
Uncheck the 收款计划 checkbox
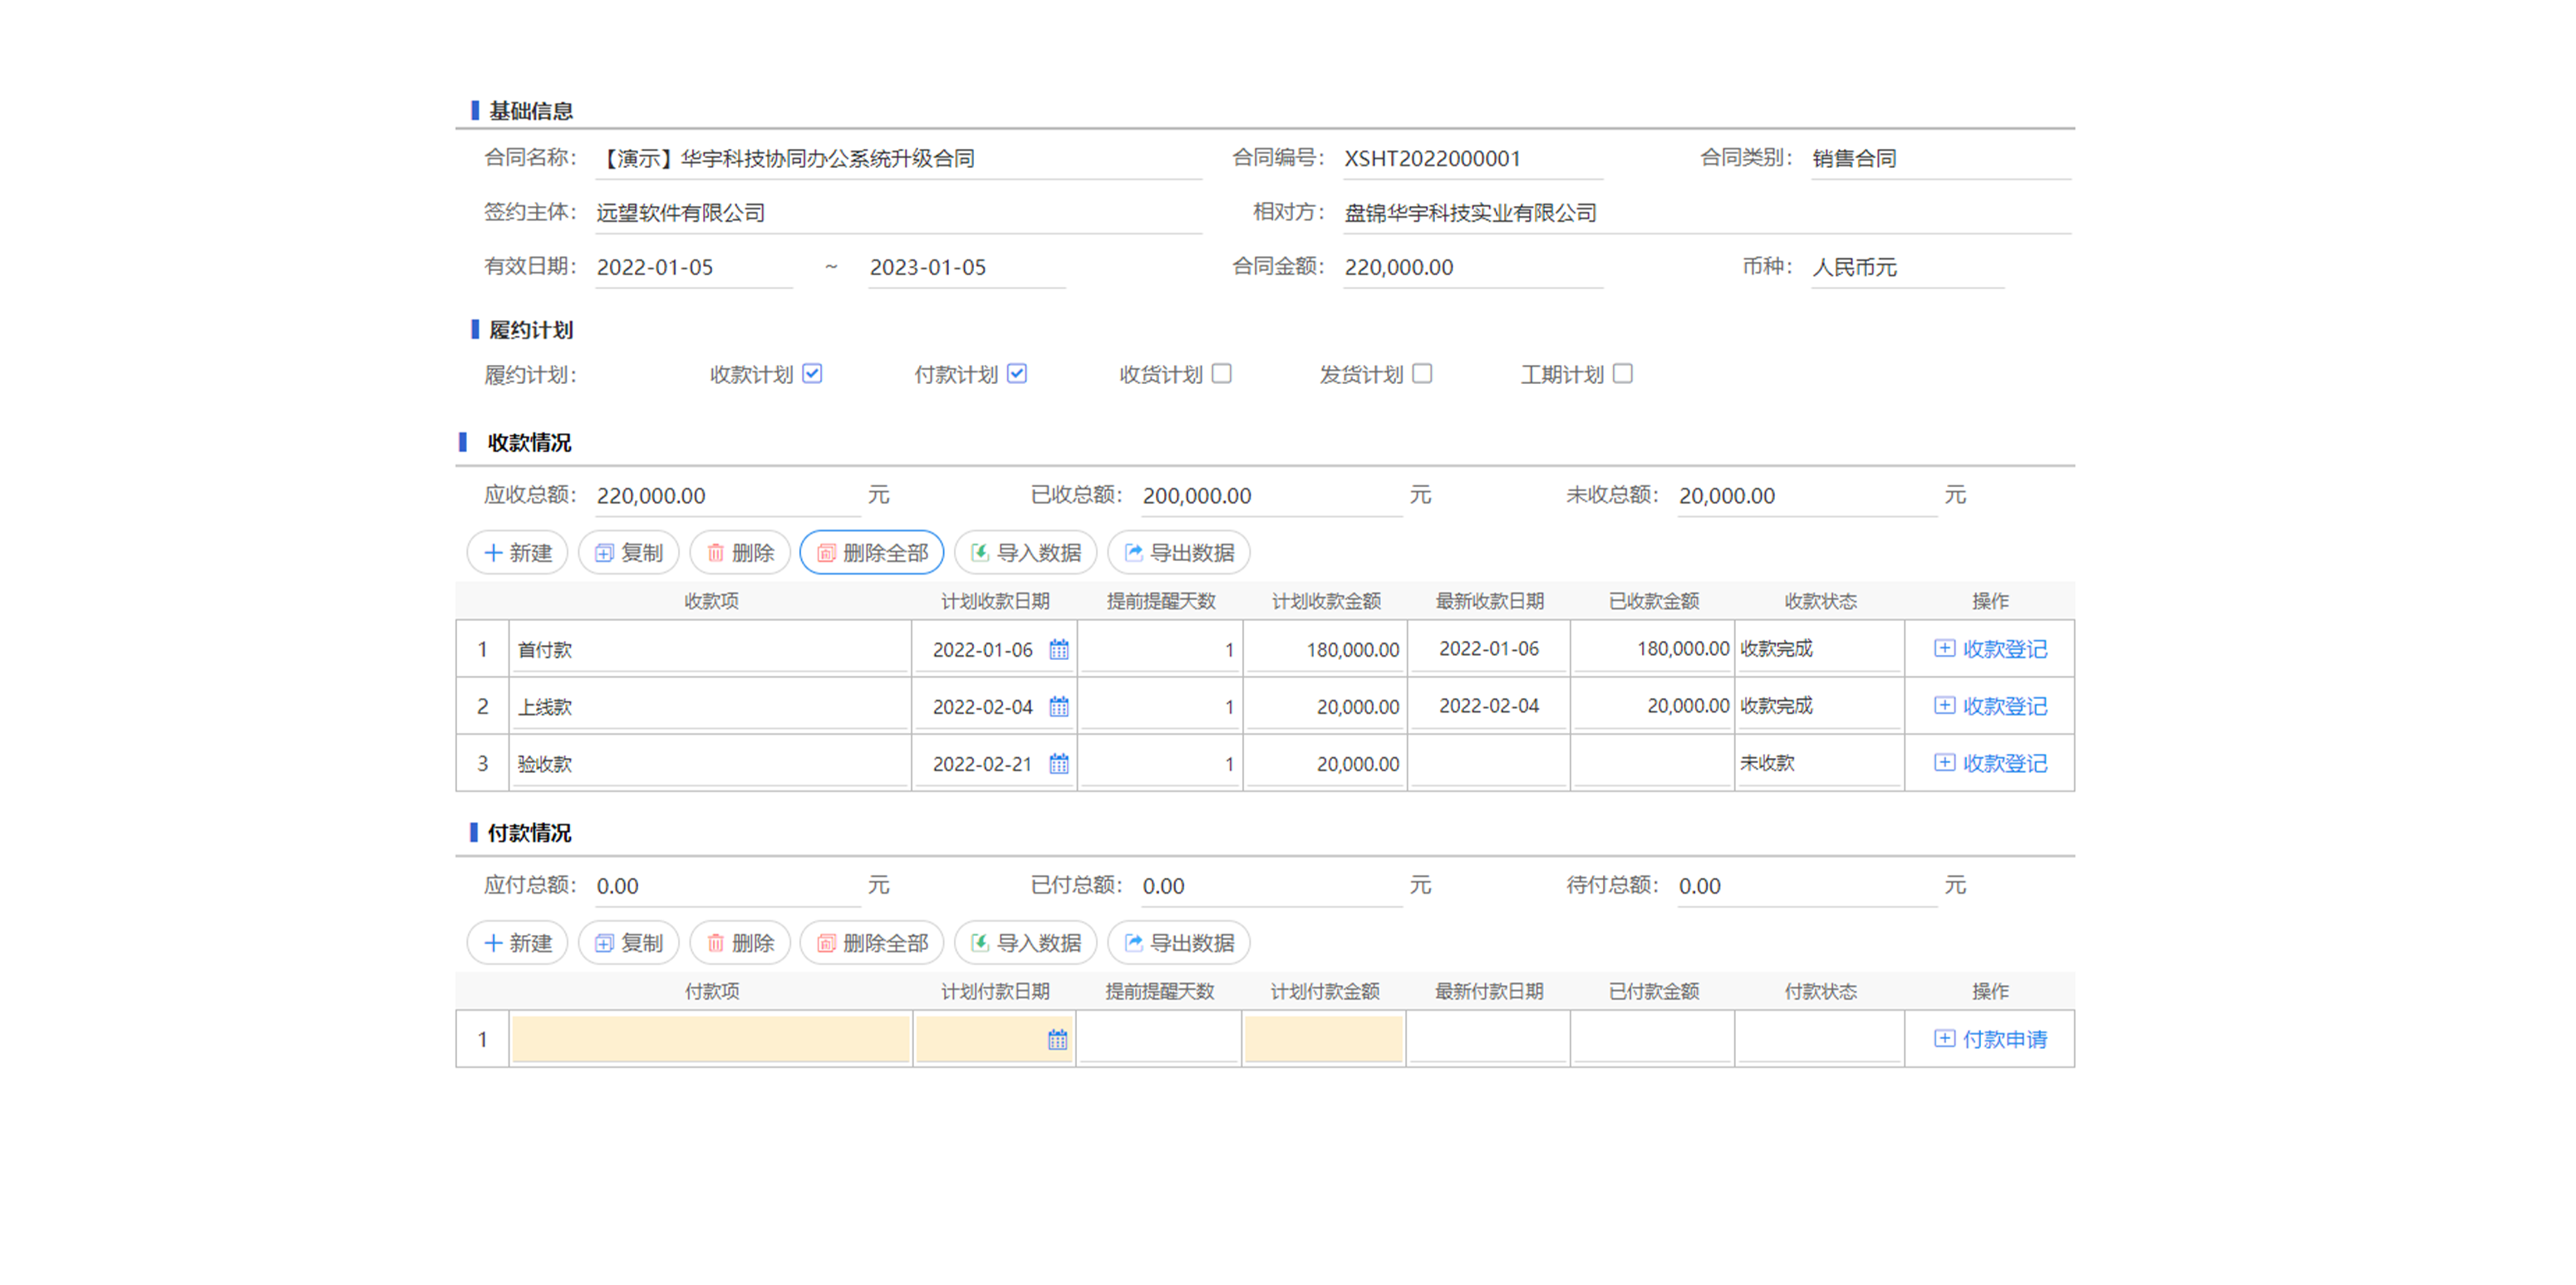point(812,374)
